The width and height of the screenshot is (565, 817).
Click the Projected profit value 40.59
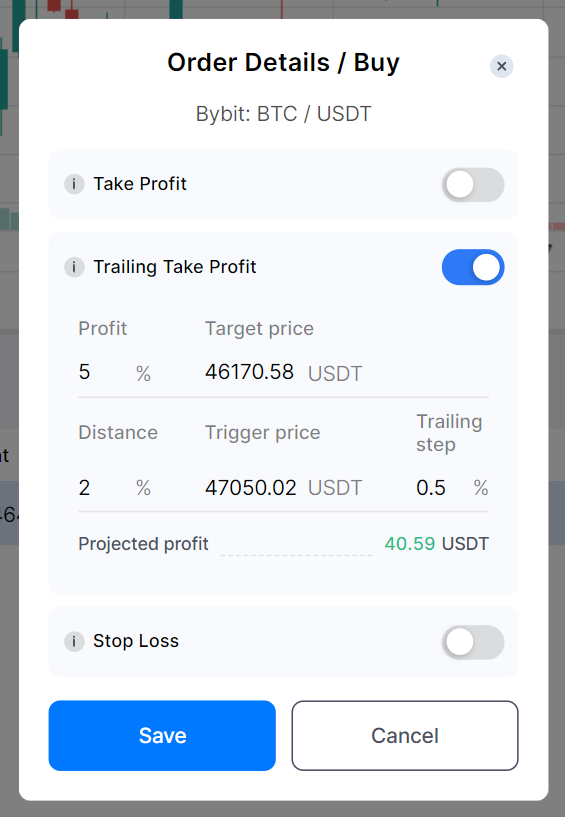pos(410,543)
